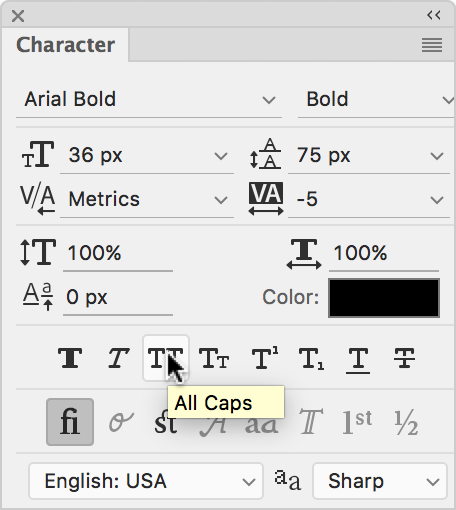Enable Fractions one-half button
This screenshot has width=456, height=510.
click(406, 423)
